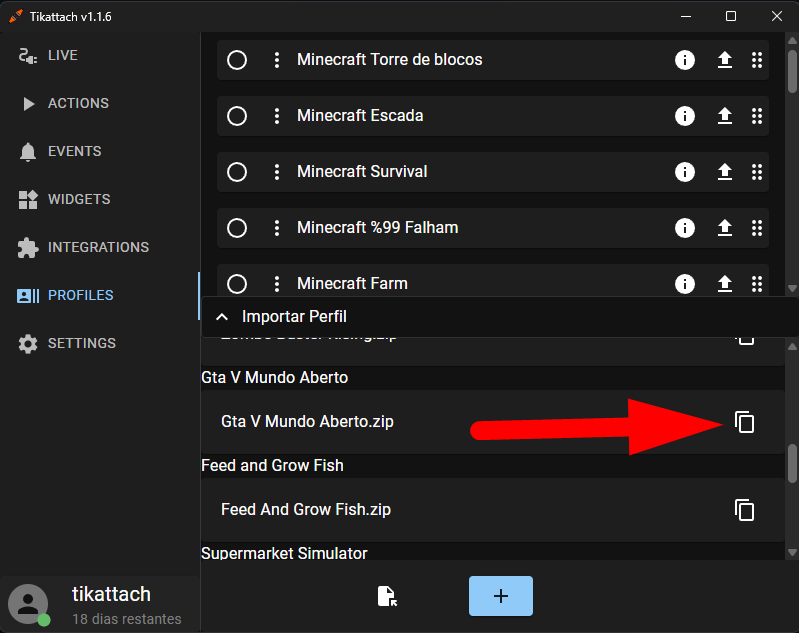Open options menu for Minecraft Farm

277,284
